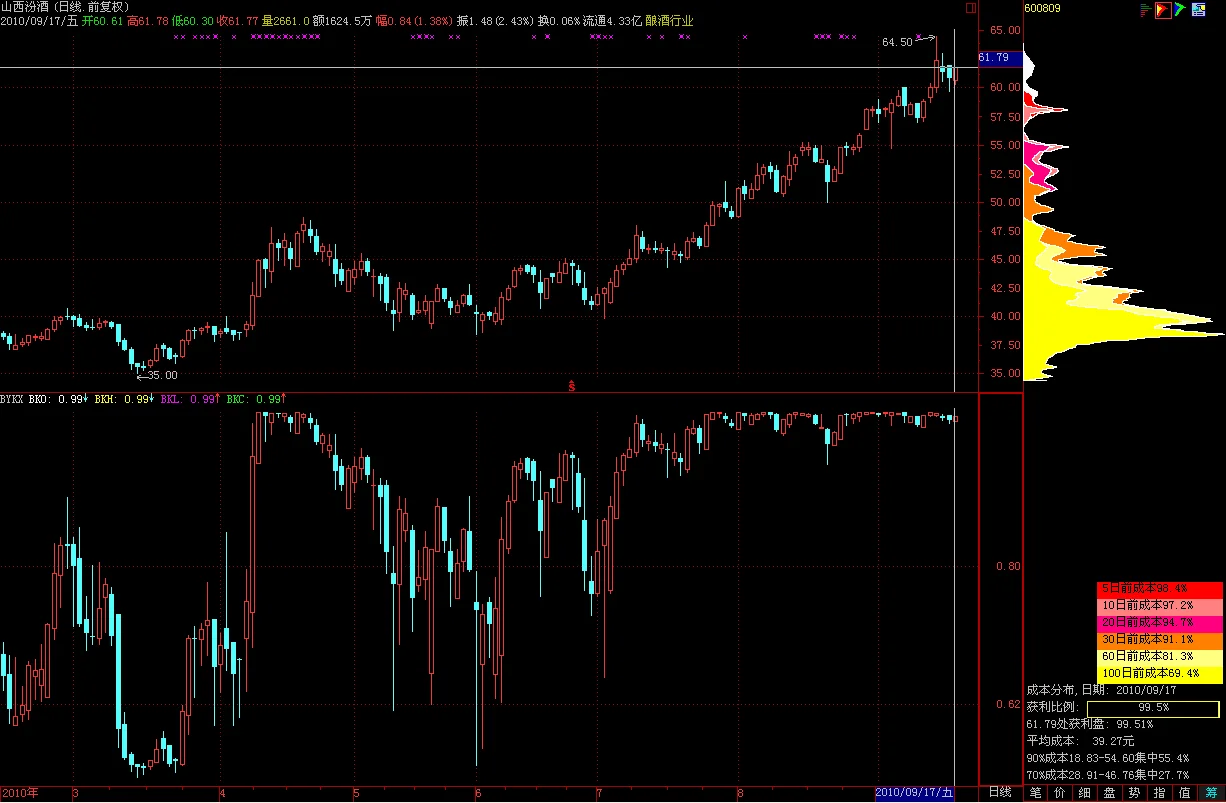Click the BKH: 0.99 indicator value
The image size is (1226, 803).
(x=125, y=399)
